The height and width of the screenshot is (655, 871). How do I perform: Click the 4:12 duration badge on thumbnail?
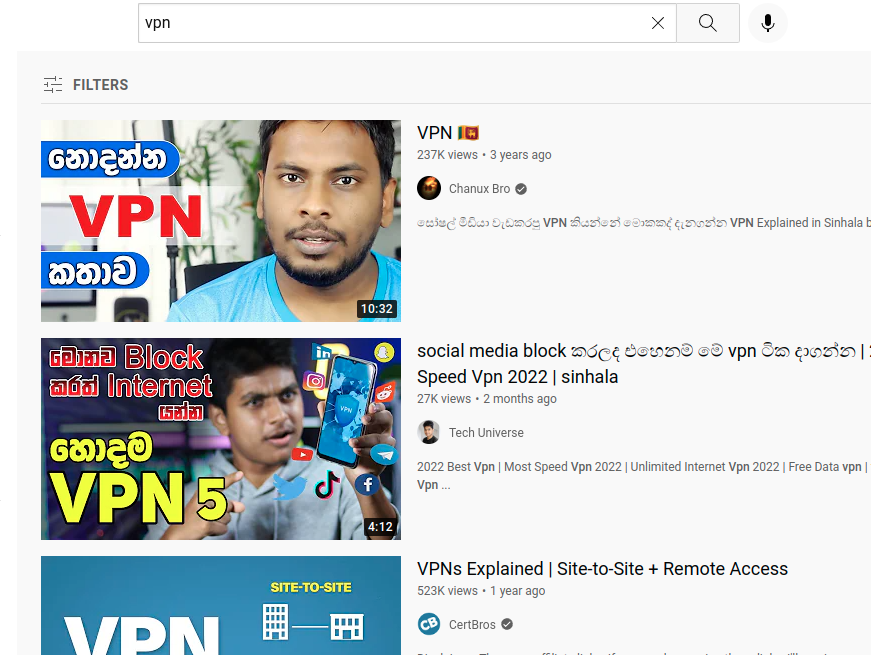pyautogui.click(x=380, y=526)
